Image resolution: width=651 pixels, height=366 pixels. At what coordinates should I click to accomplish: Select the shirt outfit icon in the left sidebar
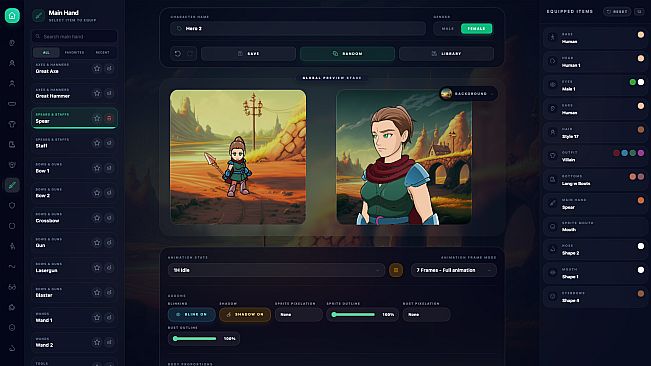(x=12, y=124)
